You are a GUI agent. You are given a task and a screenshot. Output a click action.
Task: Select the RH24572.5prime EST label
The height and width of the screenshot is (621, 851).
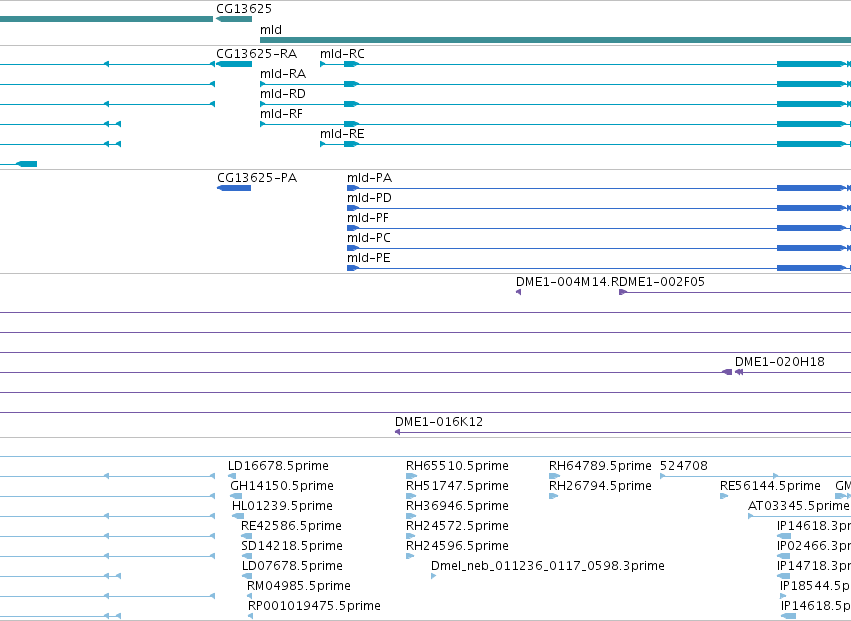click(457, 527)
